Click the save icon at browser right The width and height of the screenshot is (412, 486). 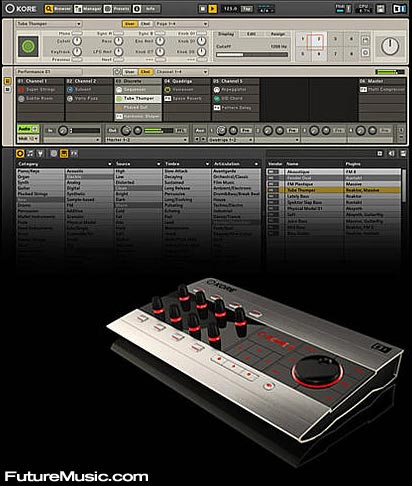pyautogui.click(x=403, y=153)
